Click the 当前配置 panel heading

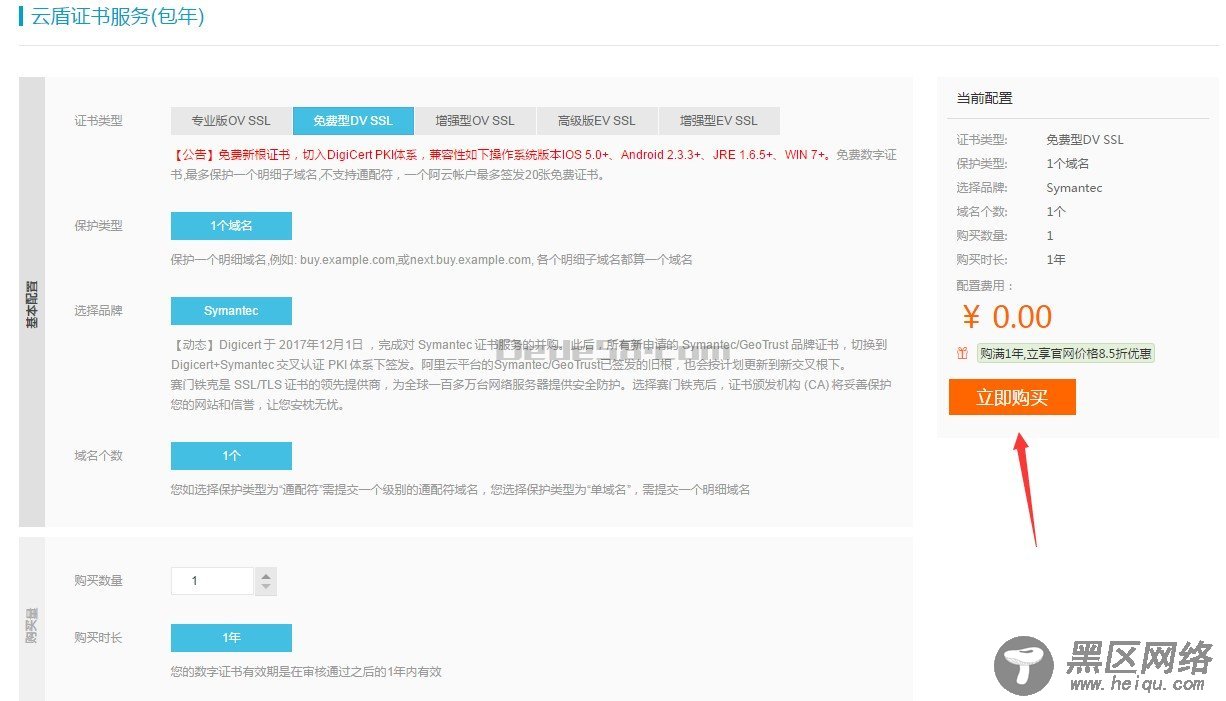(x=984, y=98)
